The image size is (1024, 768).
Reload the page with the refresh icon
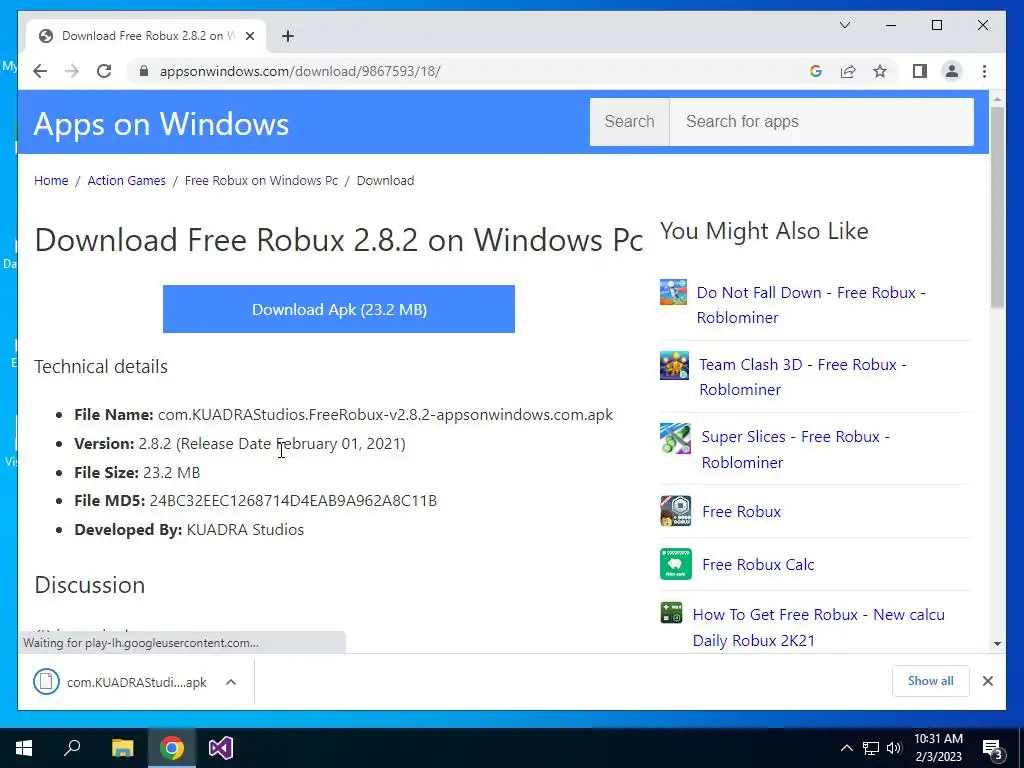[x=104, y=71]
